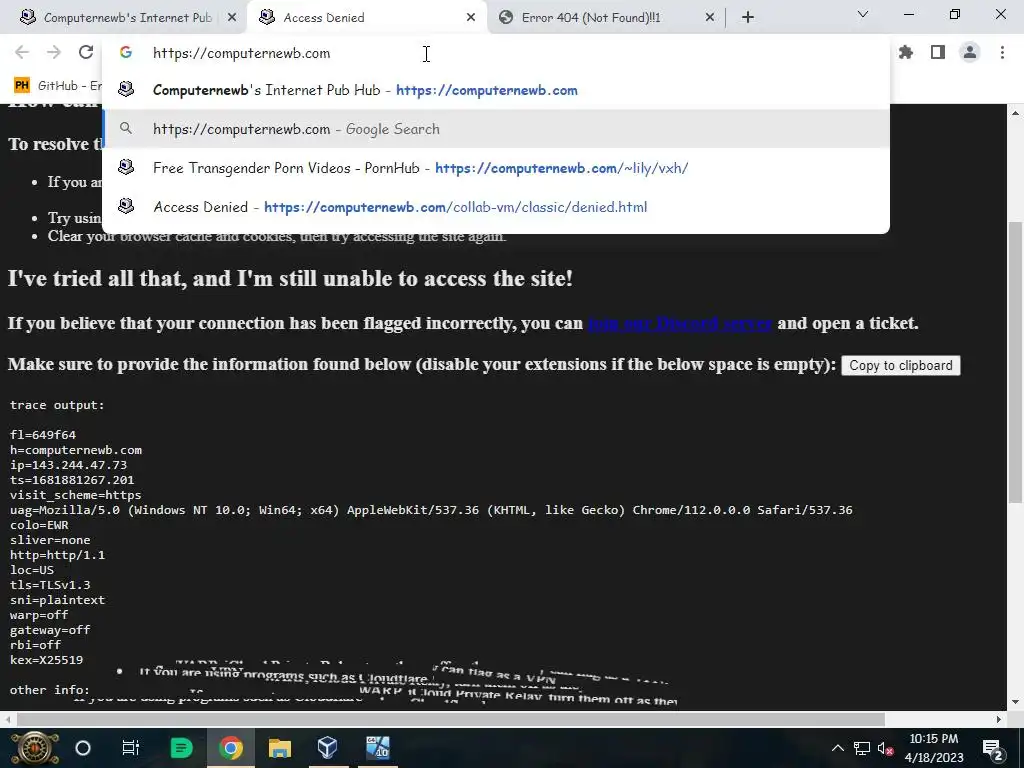1024x768 pixels.
Task: Click the Copy to clipboard button
Action: point(901,366)
